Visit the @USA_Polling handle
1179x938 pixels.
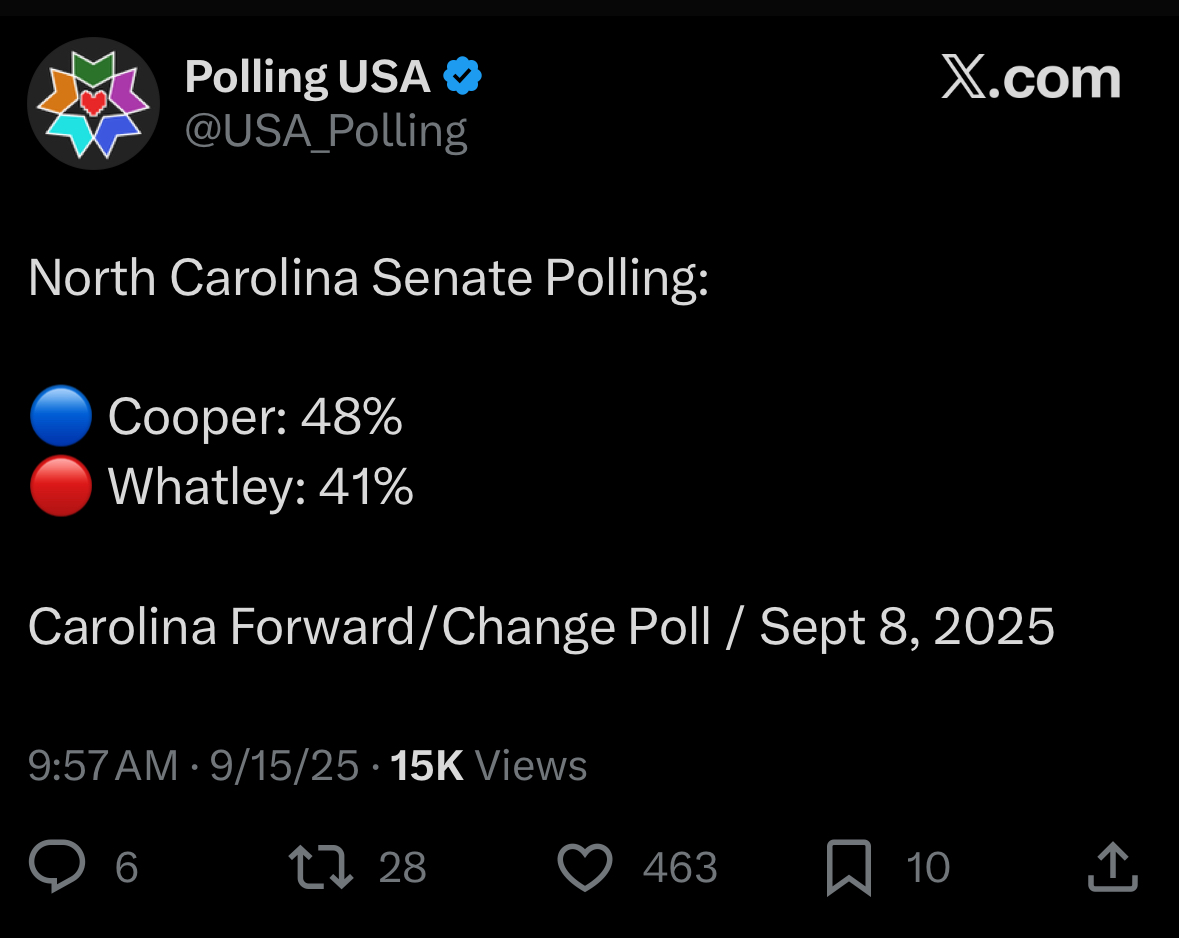pyautogui.click(x=326, y=132)
